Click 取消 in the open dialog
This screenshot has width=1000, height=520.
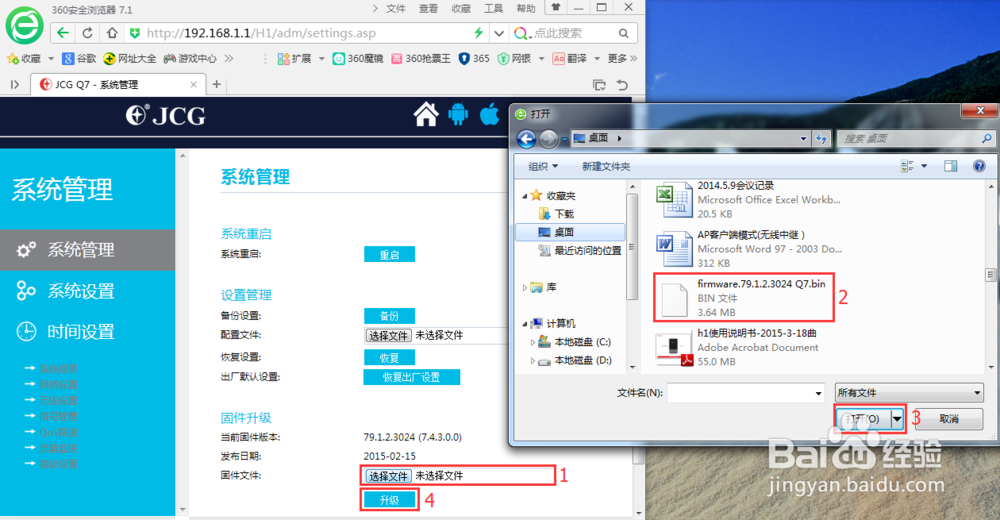pyautogui.click(x=948, y=419)
